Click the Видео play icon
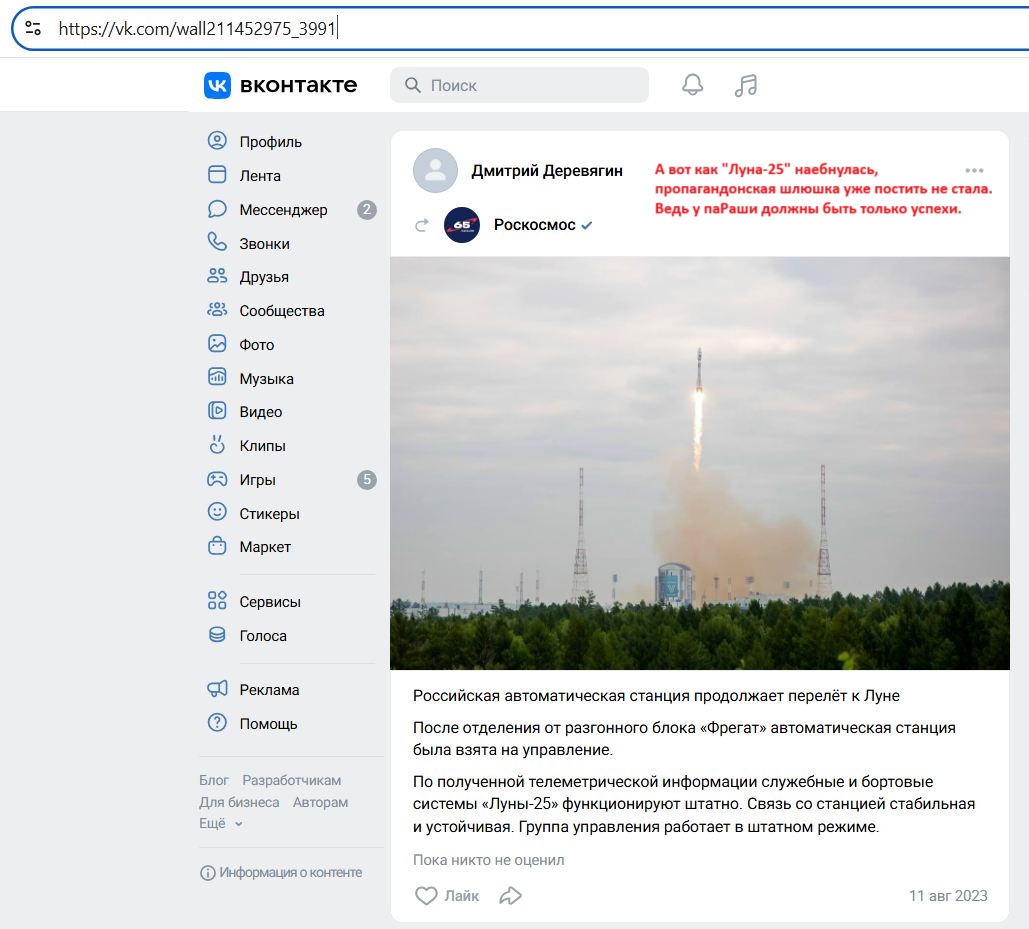 217,411
